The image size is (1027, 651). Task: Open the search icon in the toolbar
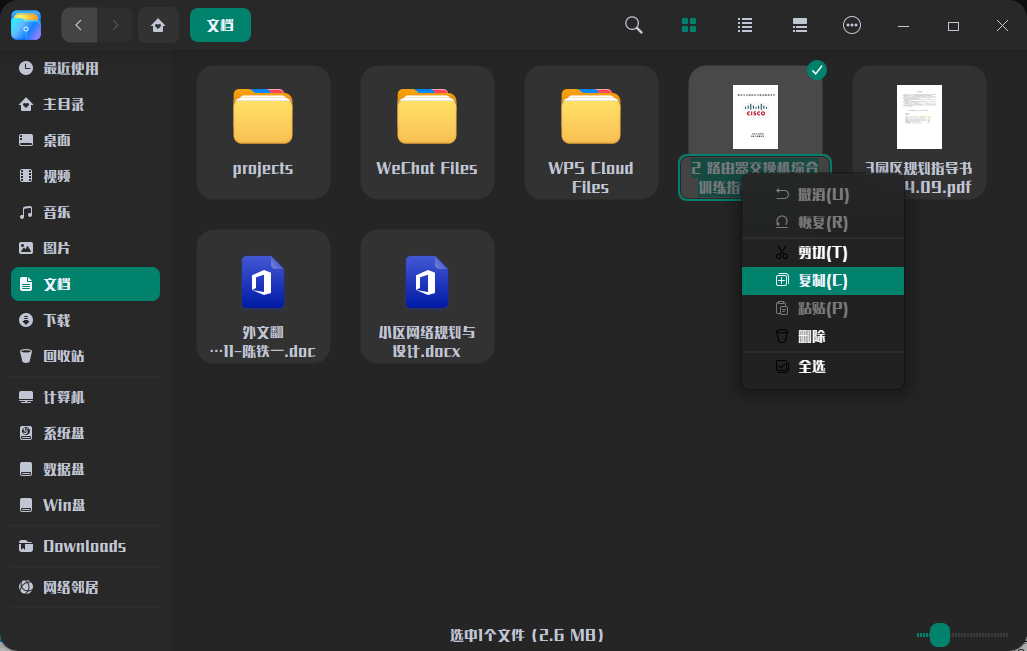(633, 25)
